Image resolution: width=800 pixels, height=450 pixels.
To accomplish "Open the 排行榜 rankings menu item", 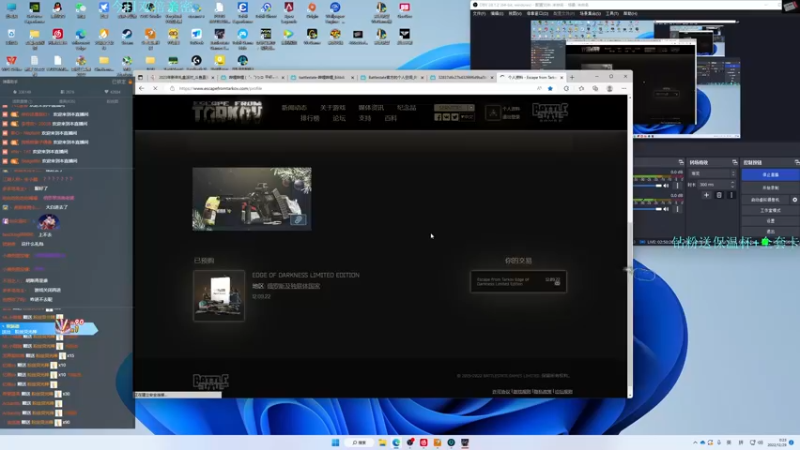I will (310, 118).
